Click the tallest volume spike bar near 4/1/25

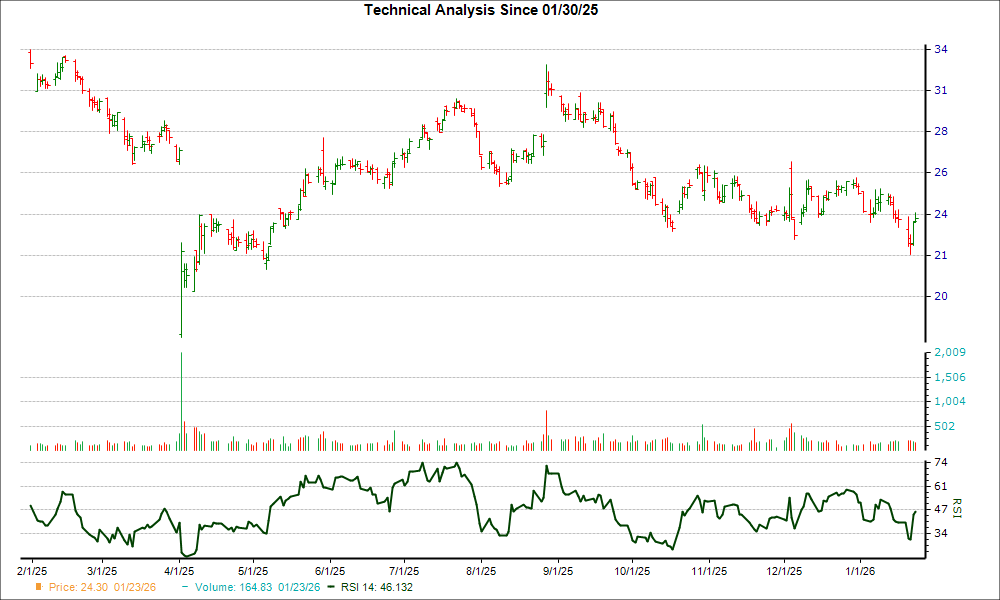pyautogui.click(x=182, y=400)
